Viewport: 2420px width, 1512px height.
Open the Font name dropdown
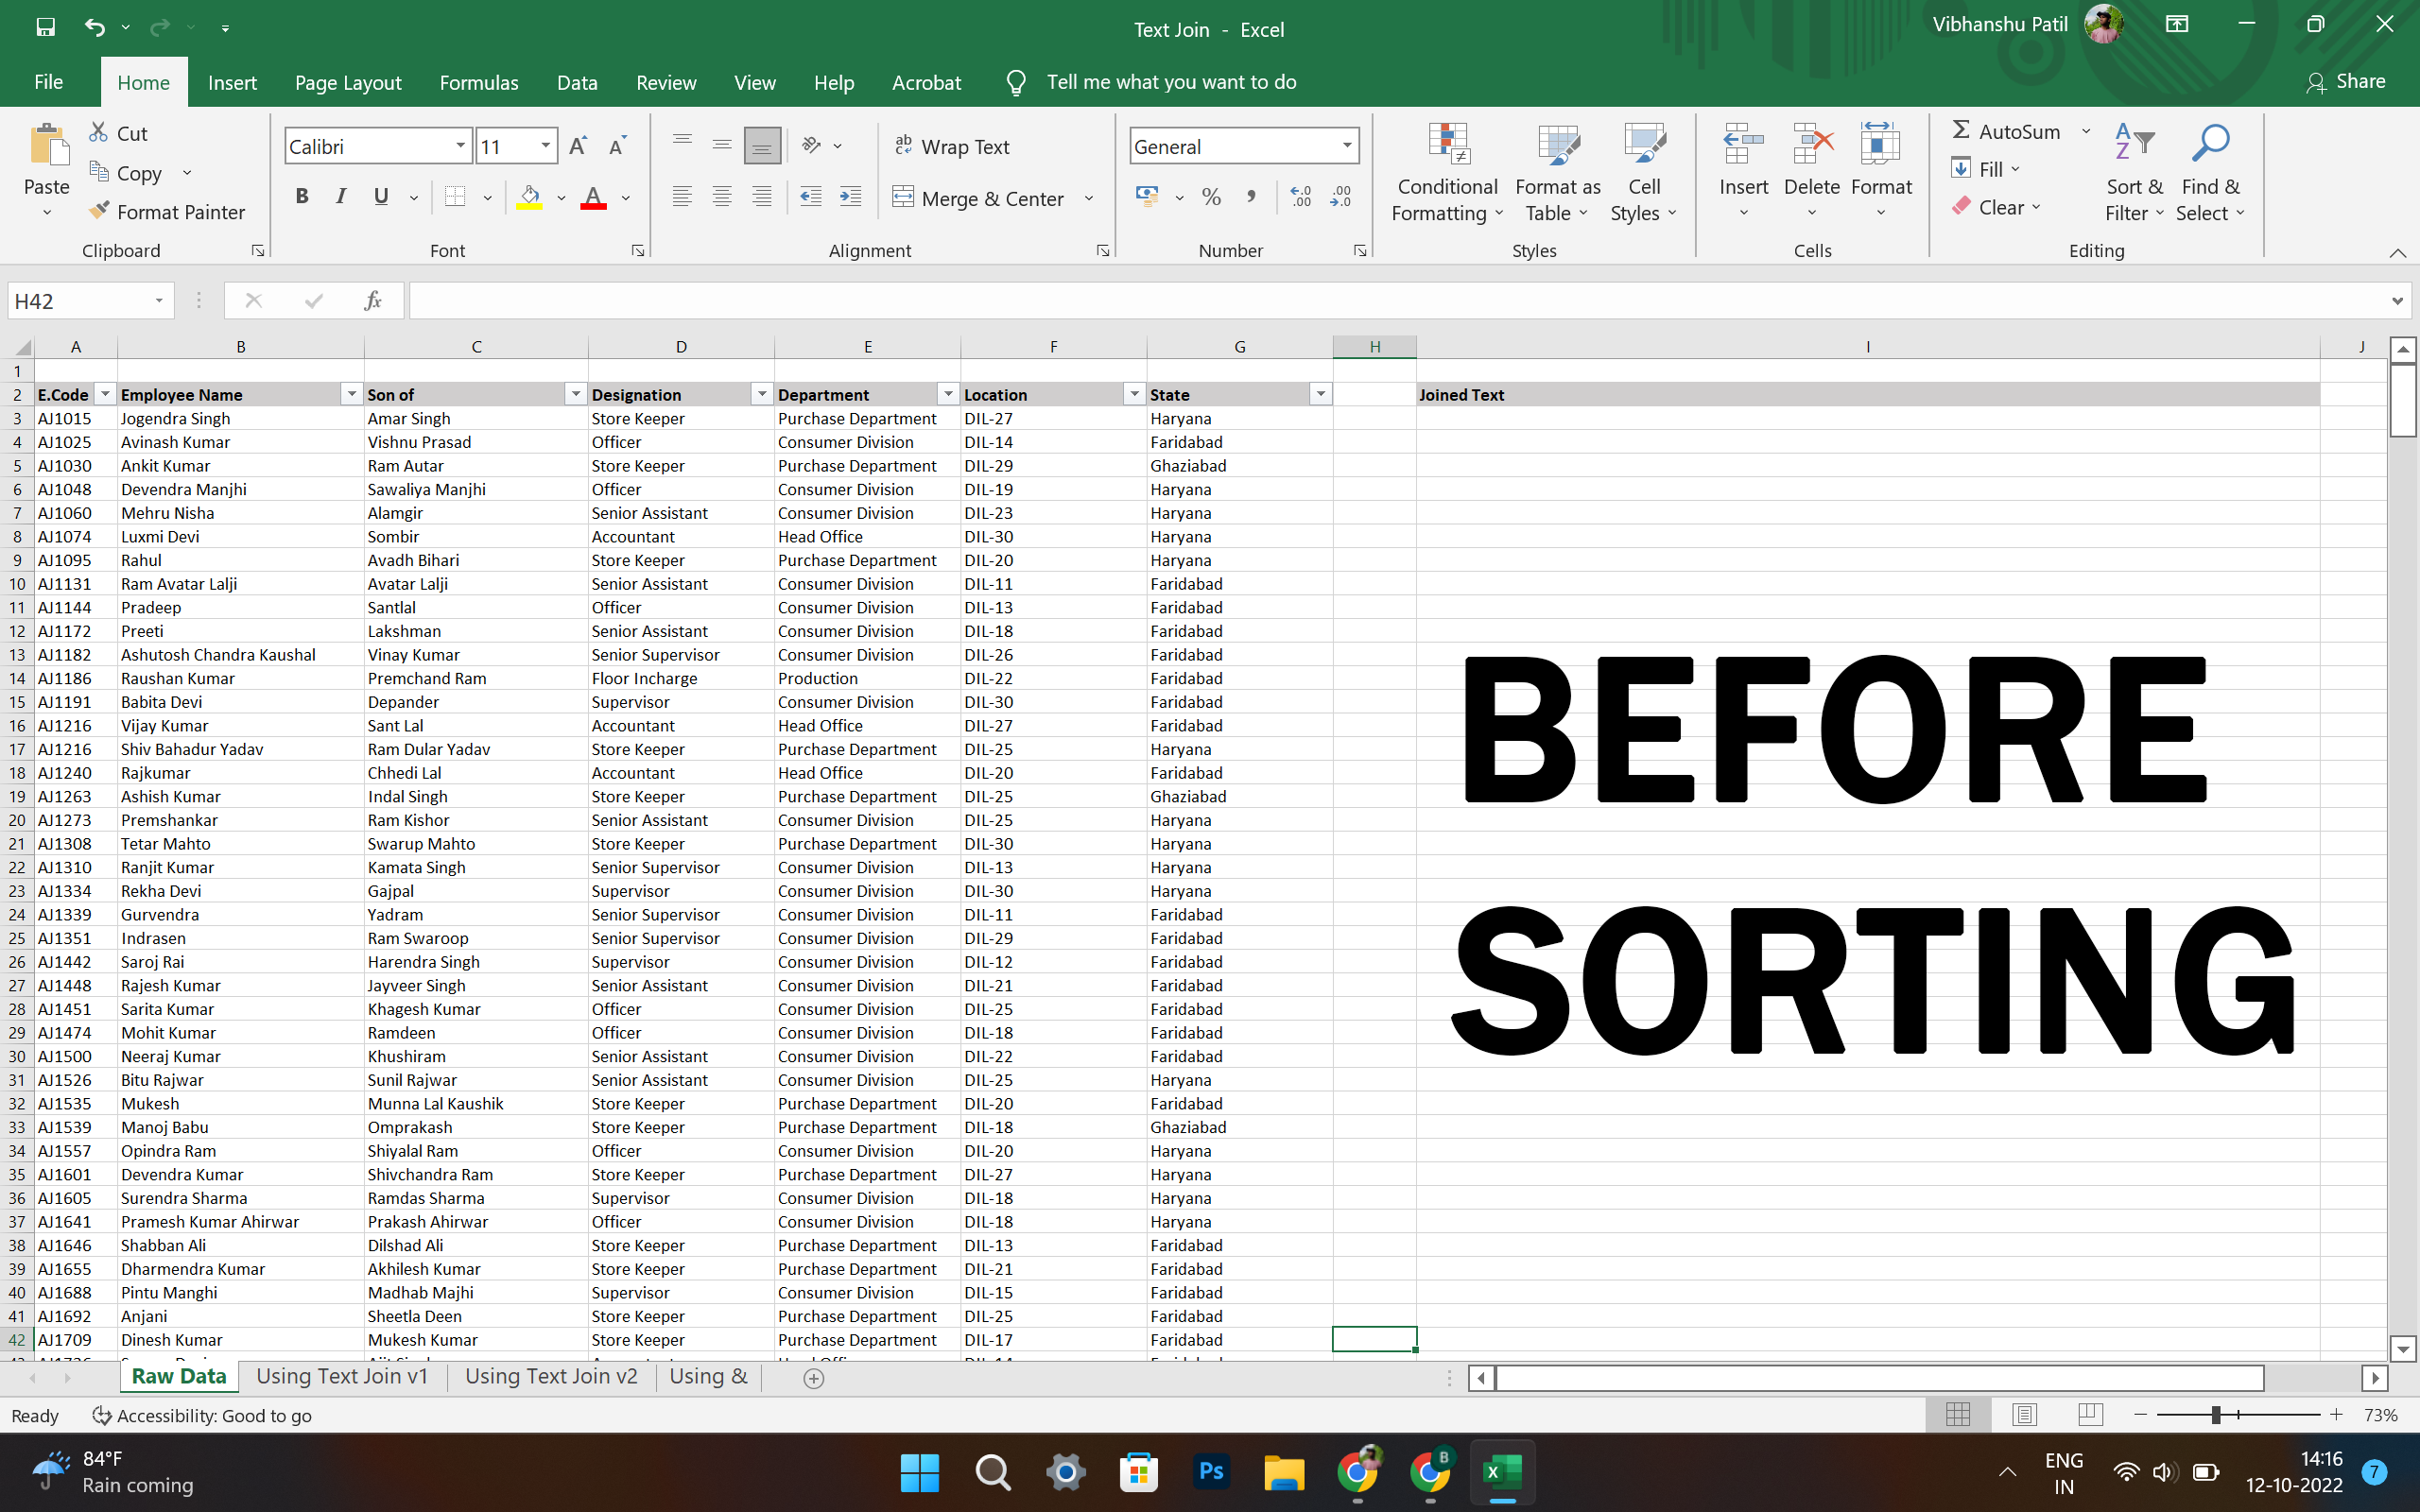[461, 145]
